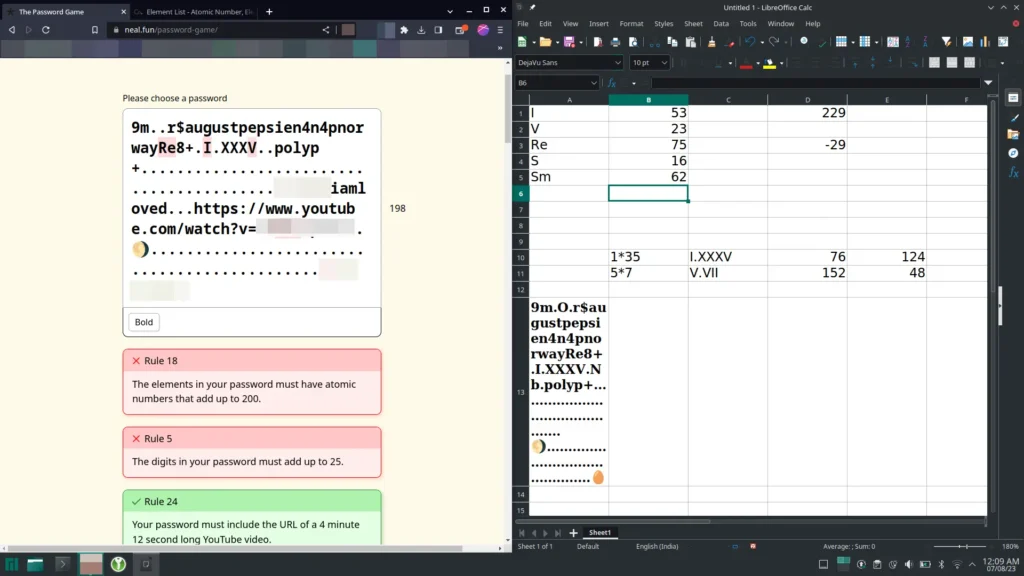Click column C header in Calc
This screenshot has width=1024, height=576.
coord(728,100)
